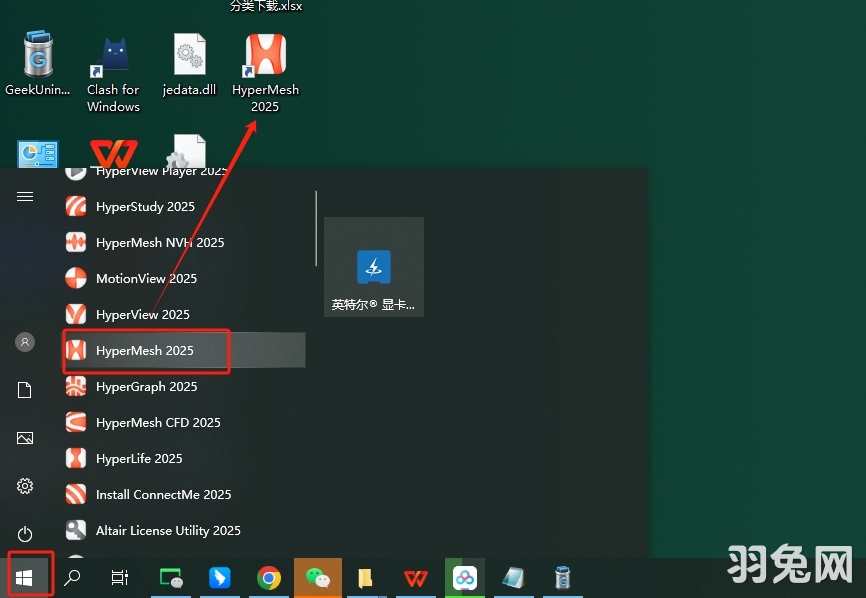Open WeChat from the taskbar
The image size is (866, 598).
[x=317, y=577]
